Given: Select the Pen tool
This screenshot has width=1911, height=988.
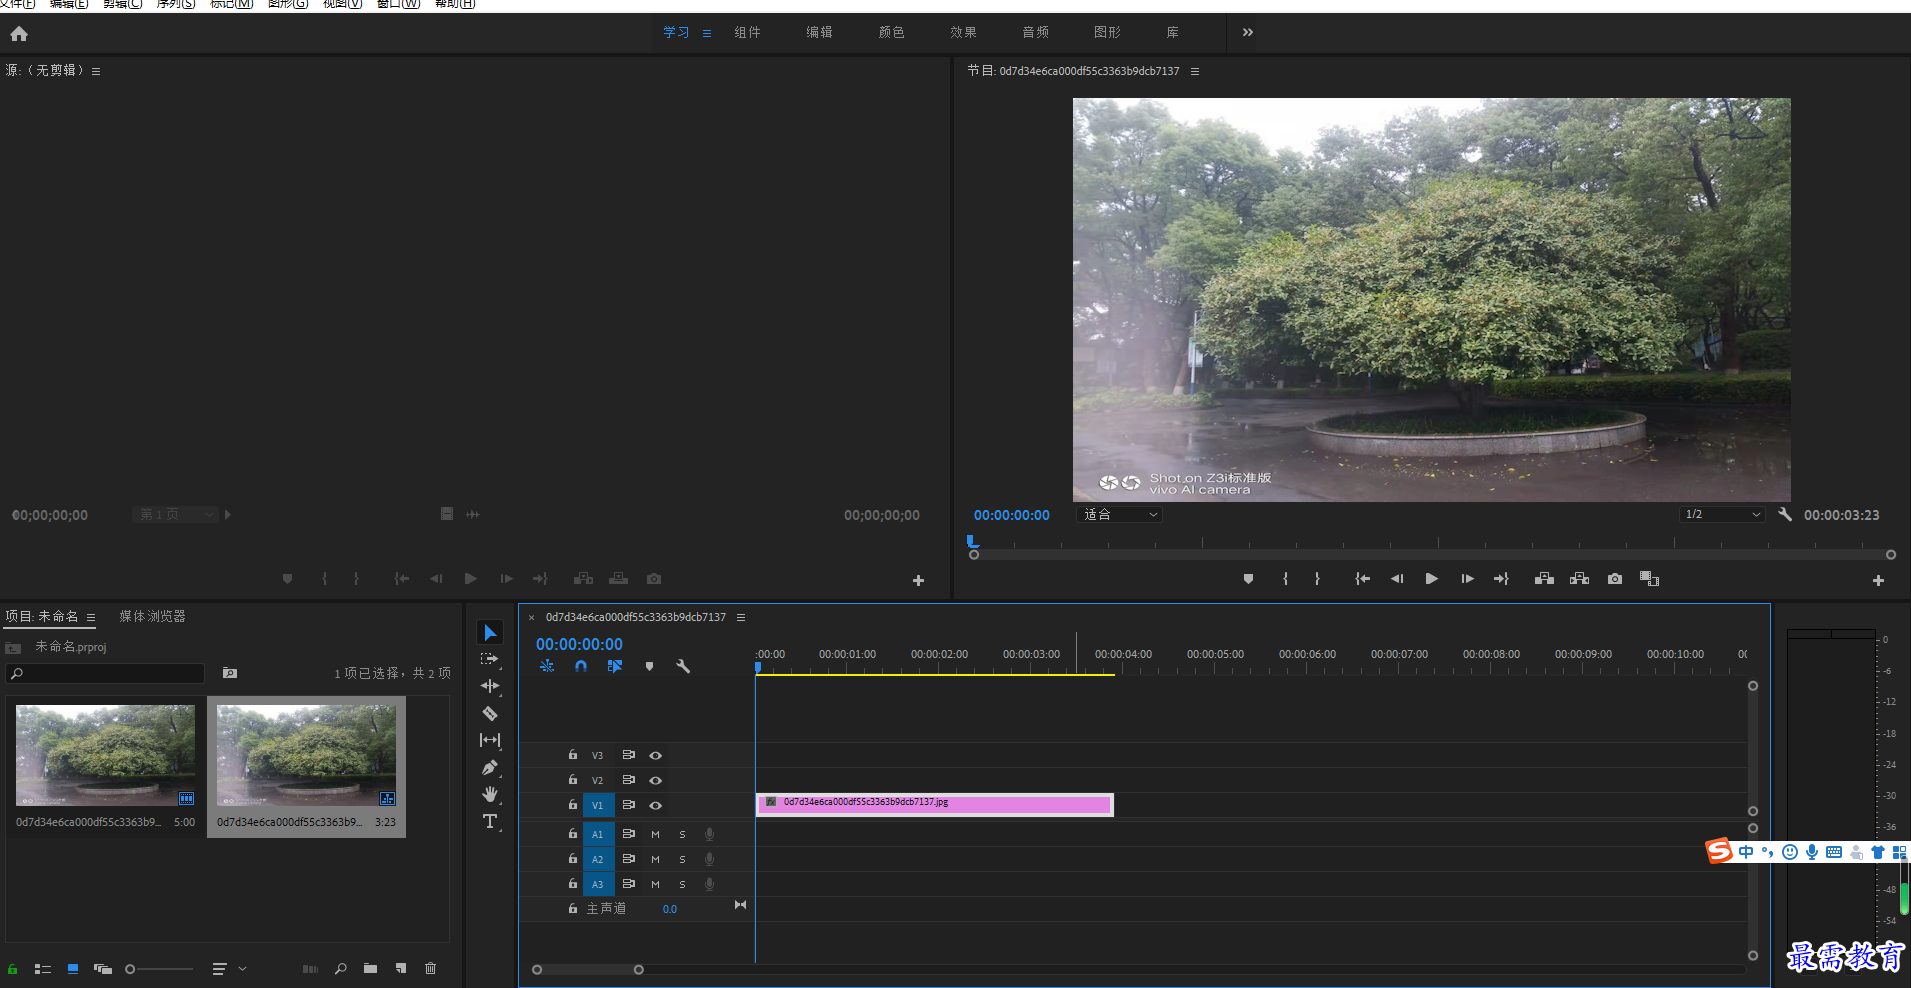Looking at the screenshot, I should (x=490, y=767).
